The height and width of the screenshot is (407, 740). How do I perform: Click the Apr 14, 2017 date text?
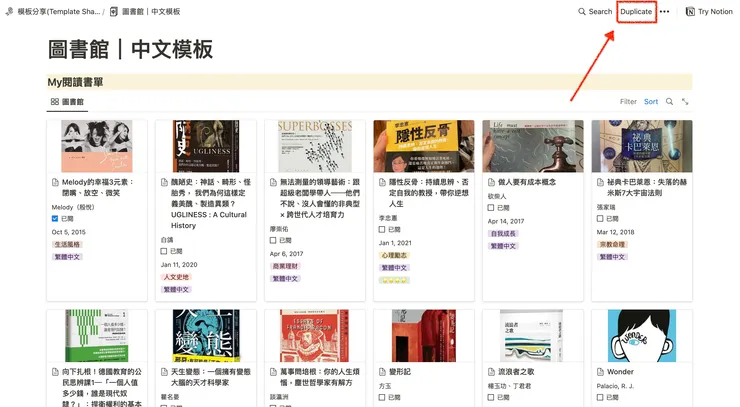506,221
